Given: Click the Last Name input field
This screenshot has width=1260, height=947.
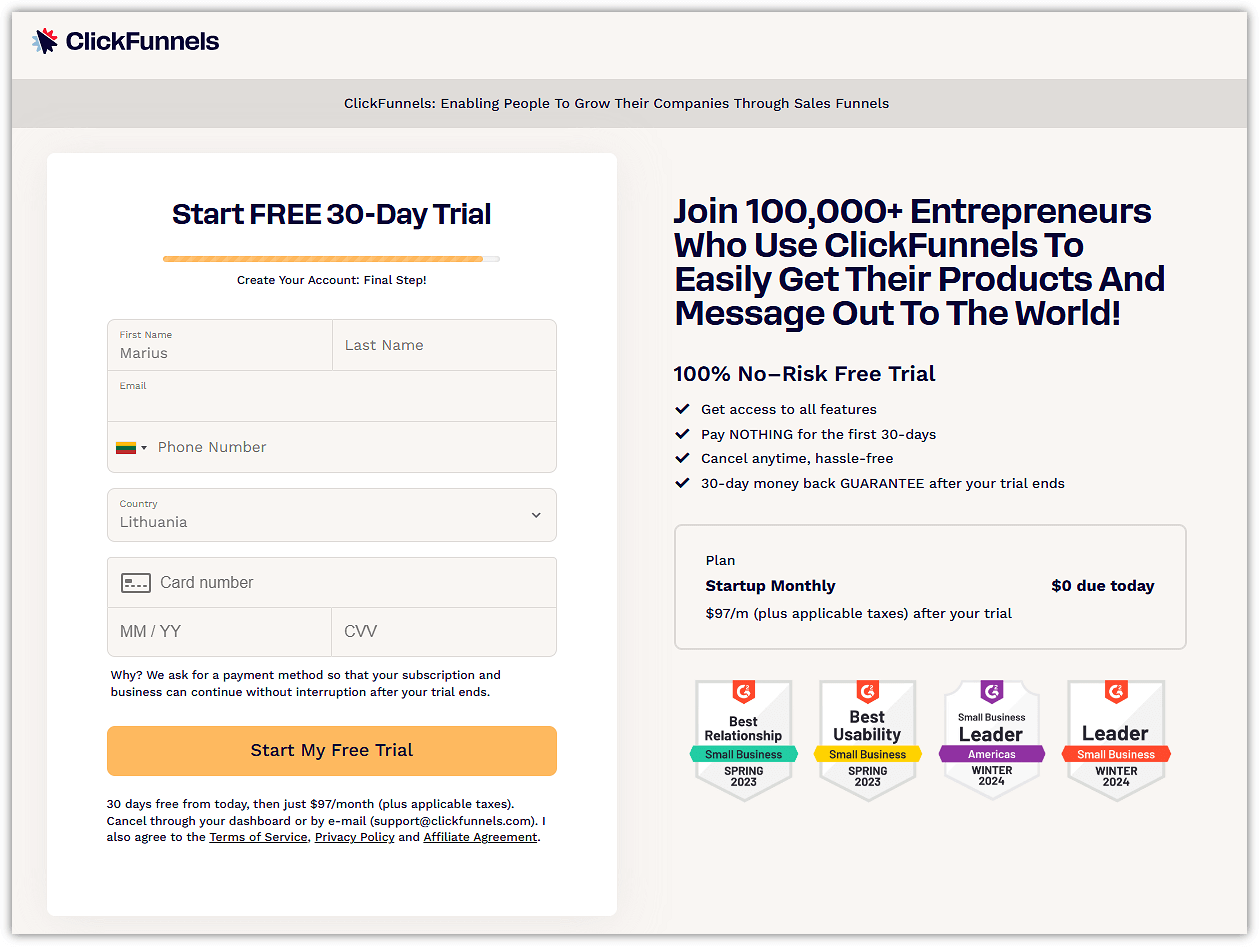Looking at the screenshot, I should tap(444, 345).
